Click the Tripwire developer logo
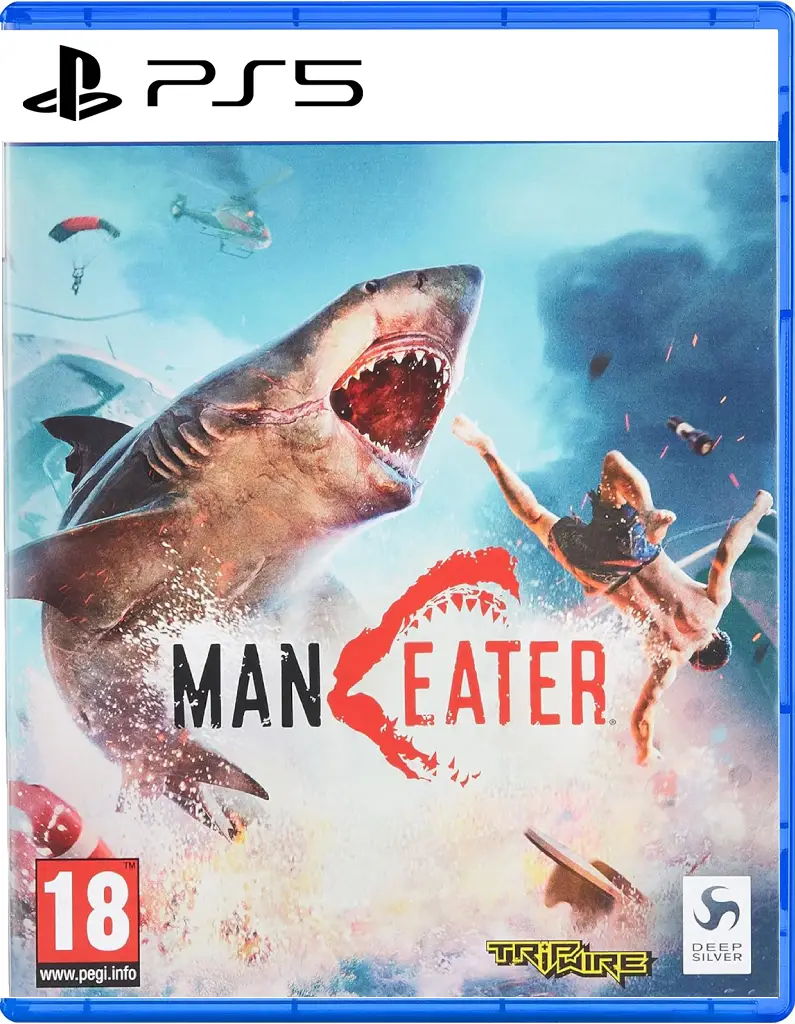This screenshot has height=1024, width=795. tap(570, 959)
